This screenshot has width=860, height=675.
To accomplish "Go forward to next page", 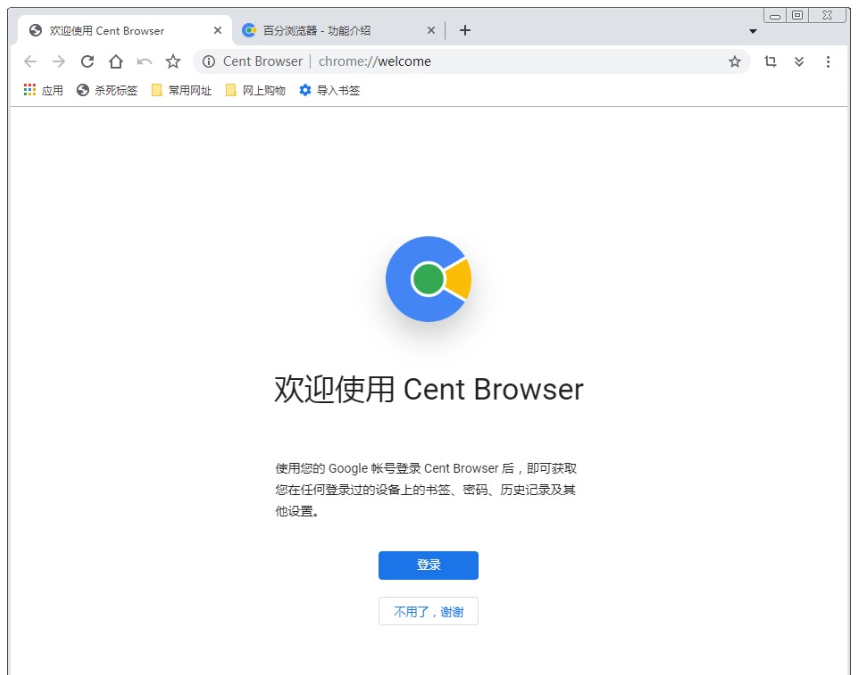I will click(59, 61).
